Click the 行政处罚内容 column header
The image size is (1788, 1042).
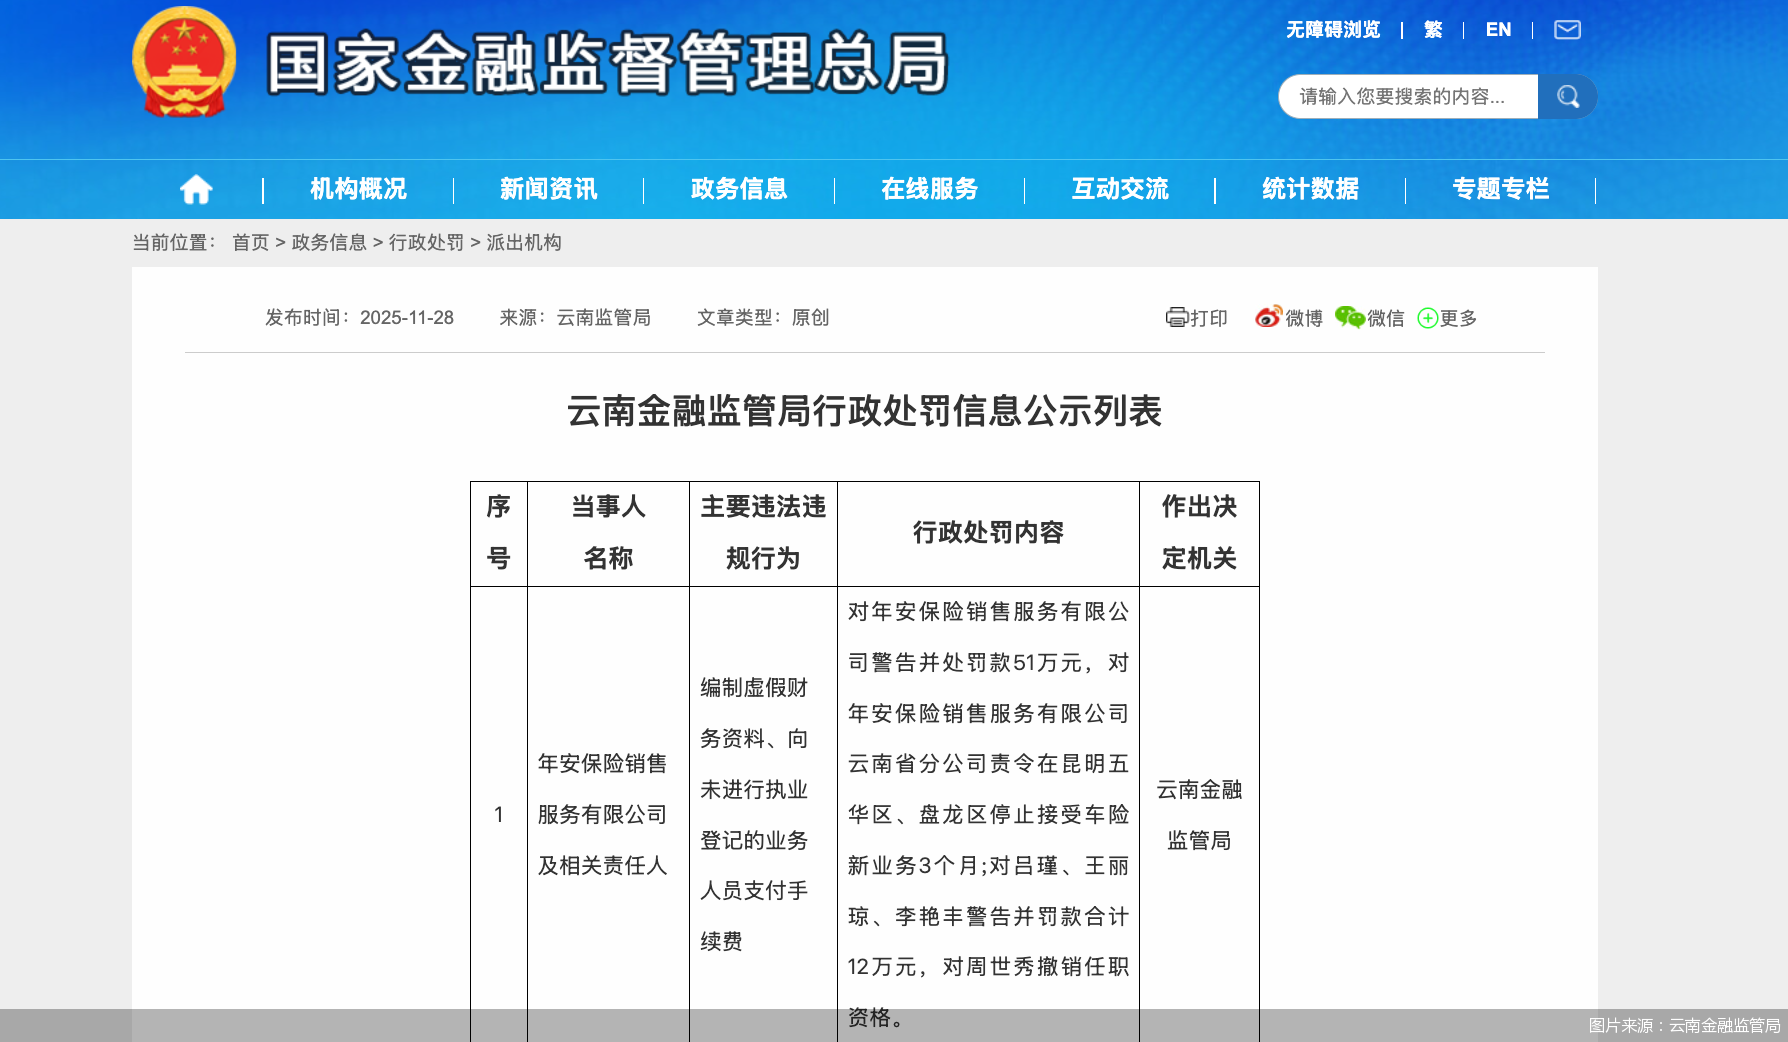988,533
